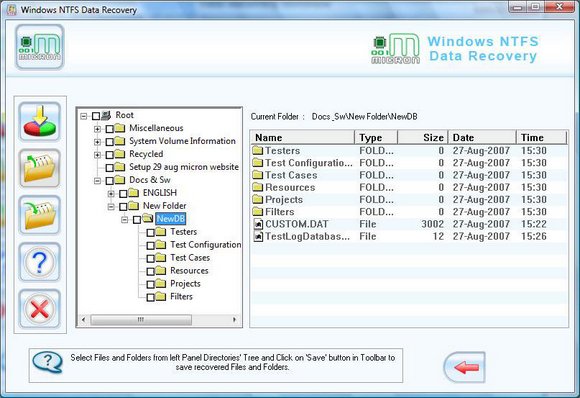Click the TestLogDatabas... file icon
The image size is (580, 398).
(x=258, y=236)
